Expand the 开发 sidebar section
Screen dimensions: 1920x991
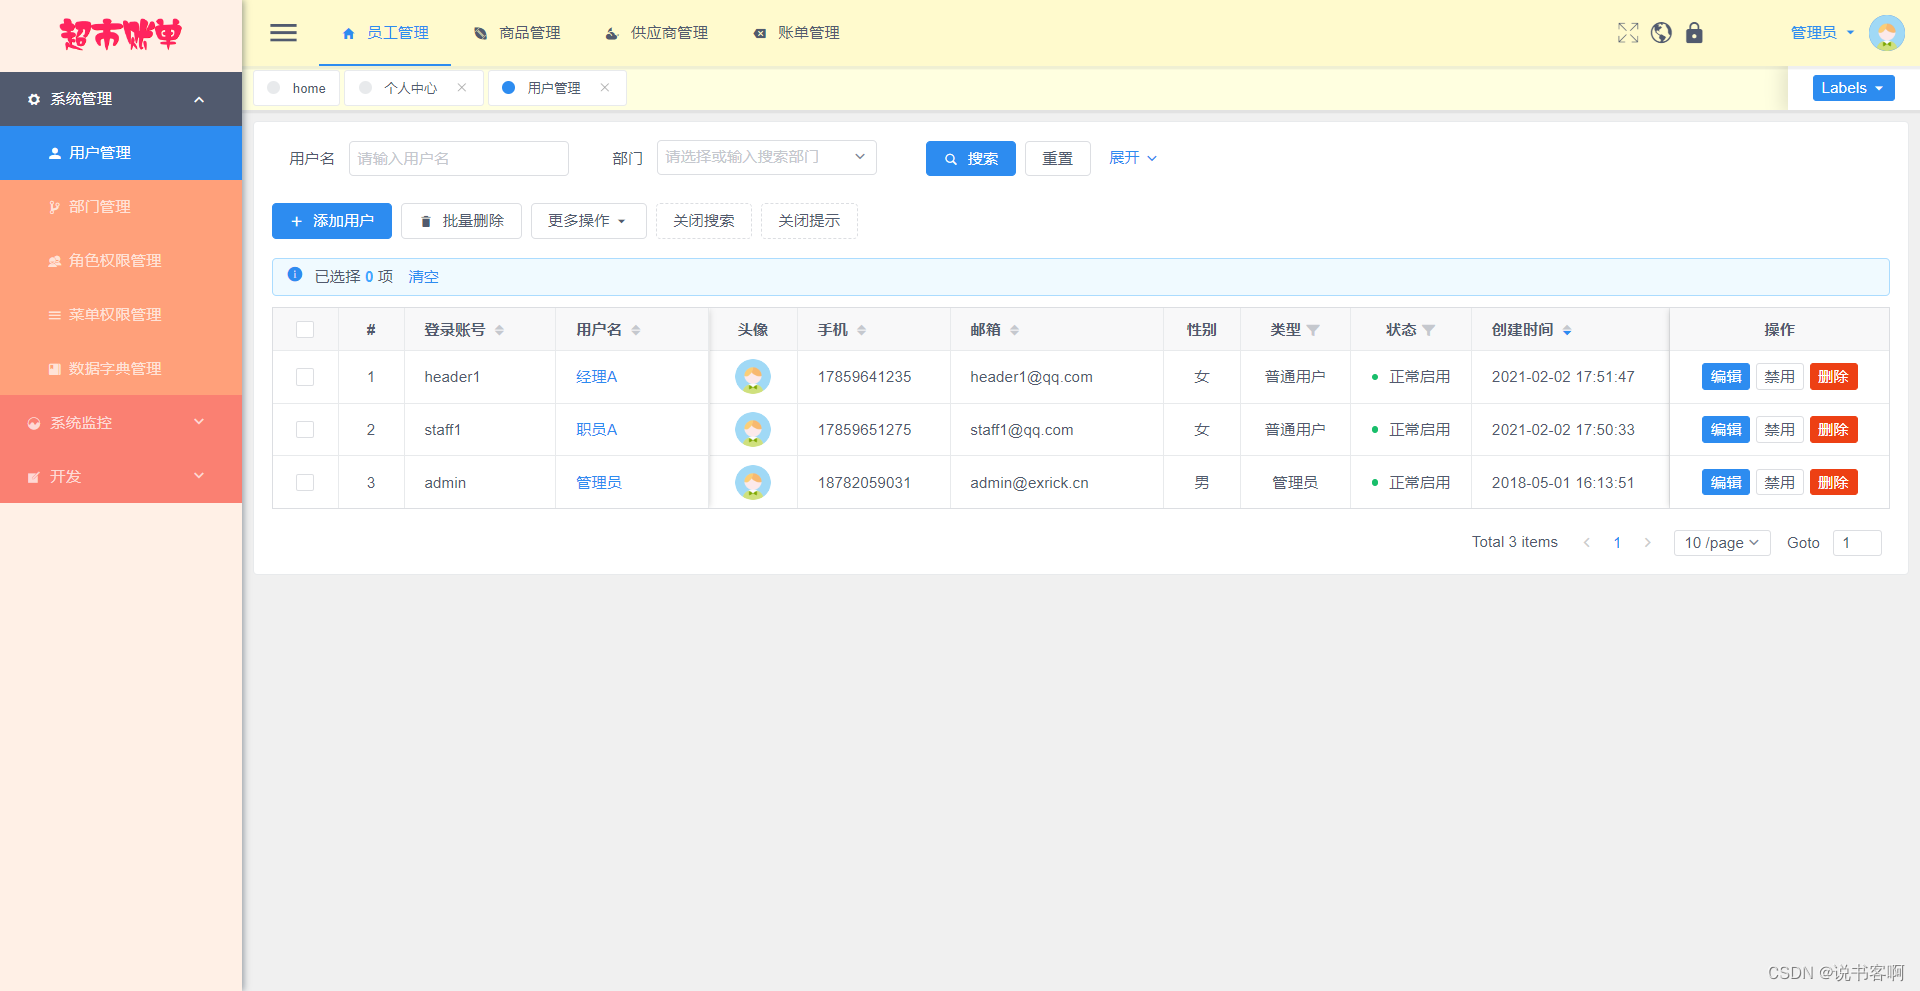121,477
